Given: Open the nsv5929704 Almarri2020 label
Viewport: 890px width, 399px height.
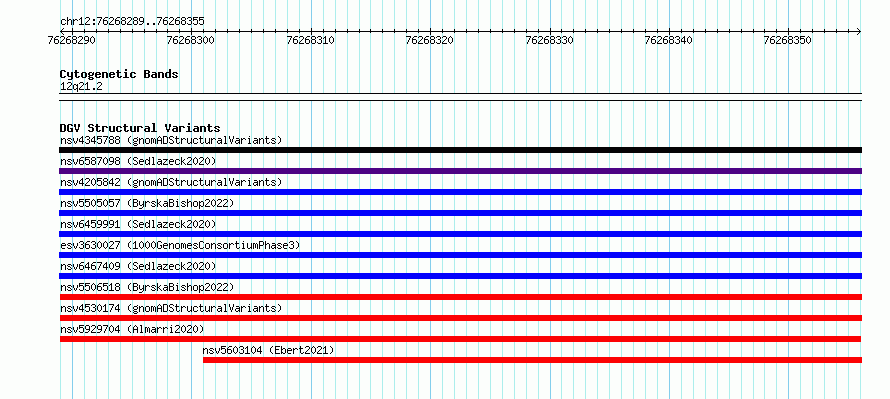Looking at the screenshot, I should [132, 329].
